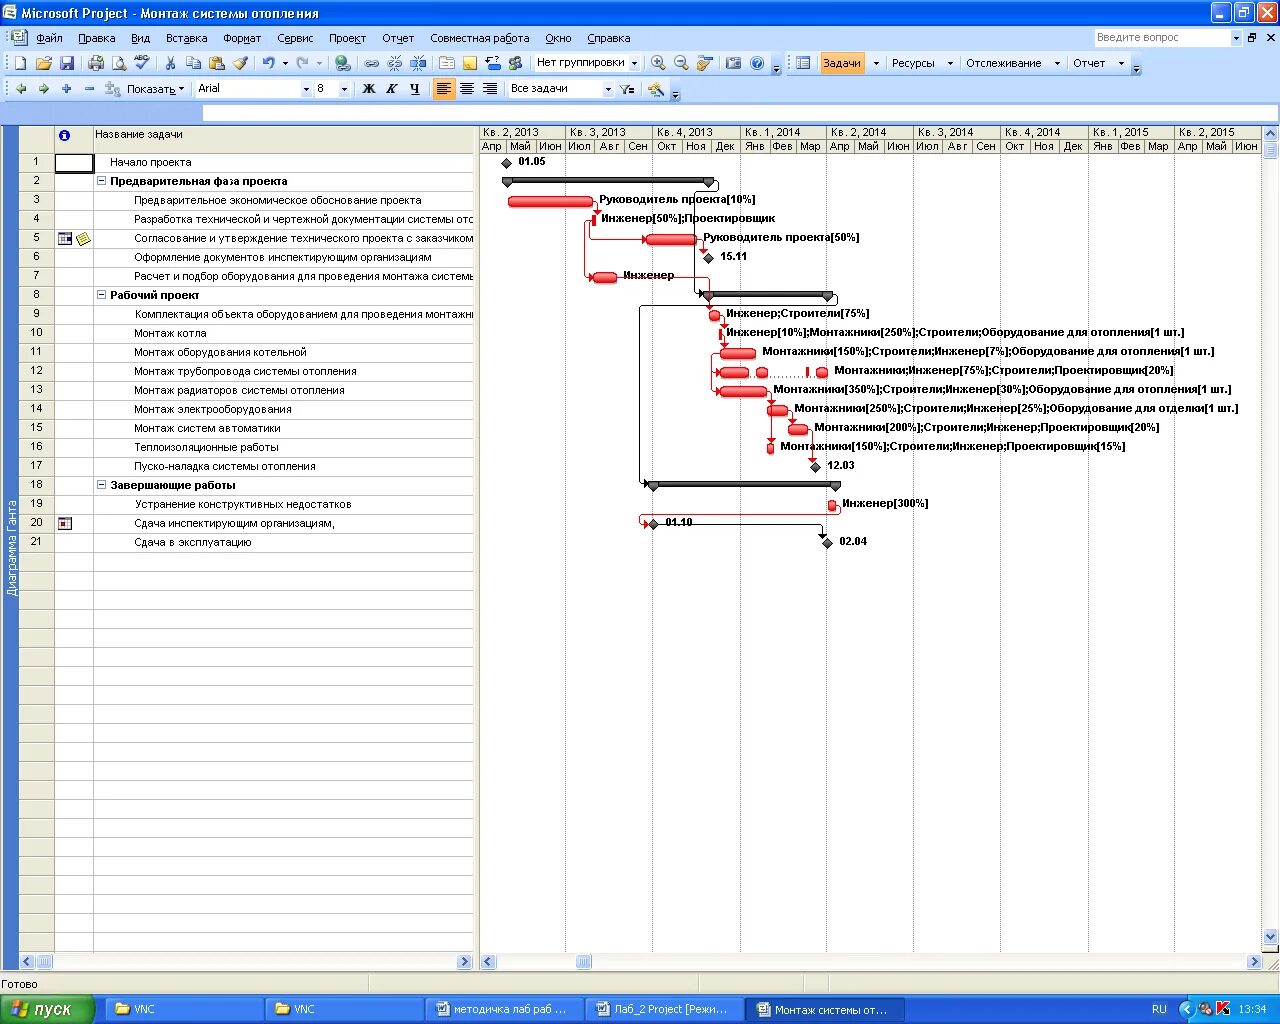Open print preview
Image resolution: width=1280 pixels, height=1024 pixels.
(119, 63)
